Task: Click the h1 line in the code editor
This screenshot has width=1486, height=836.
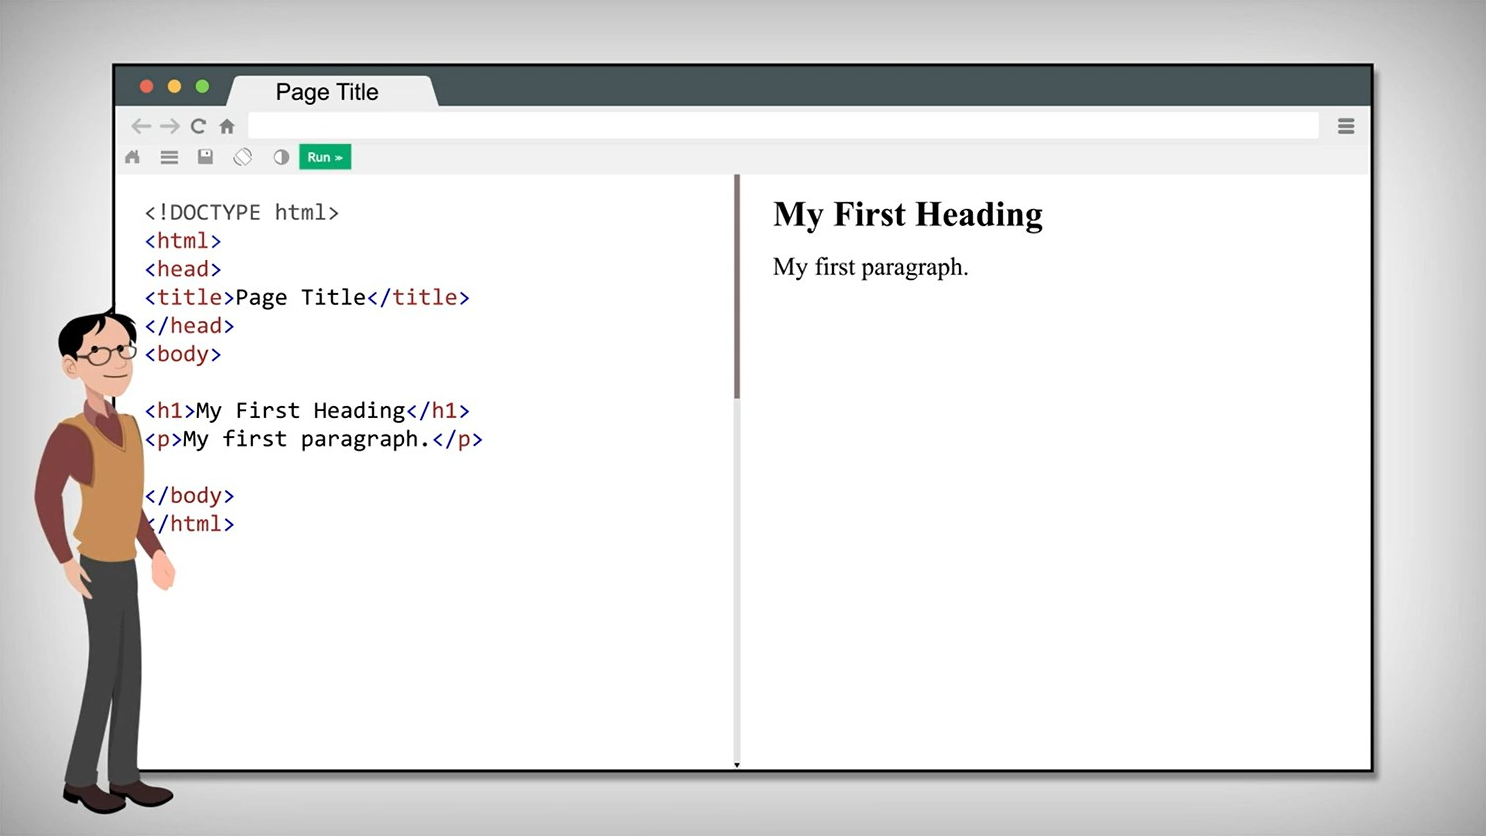Action: coord(306,411)
